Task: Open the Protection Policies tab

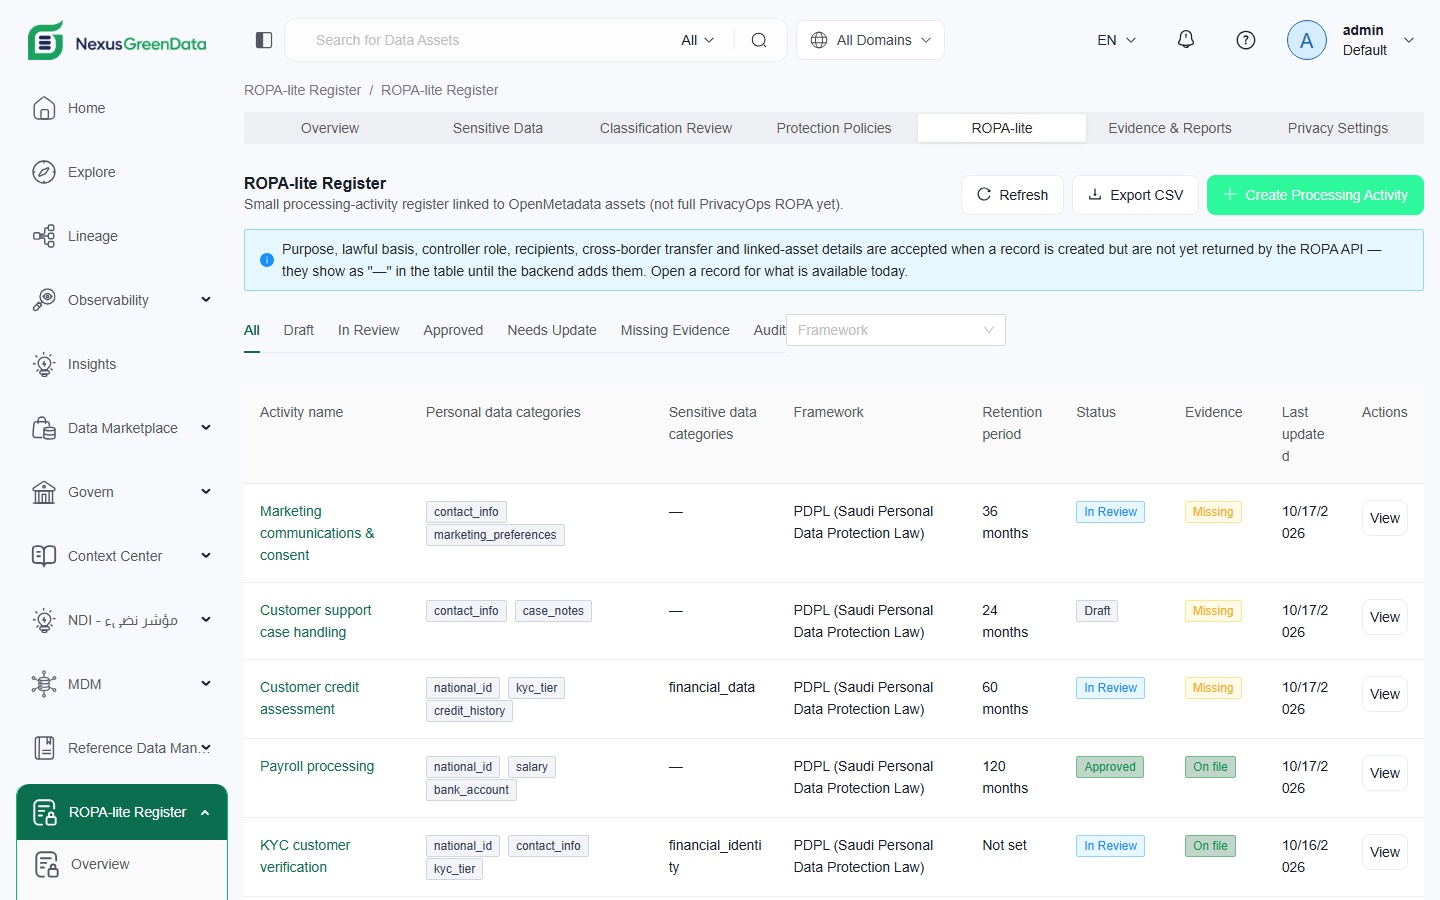Action: click(834, 128)
